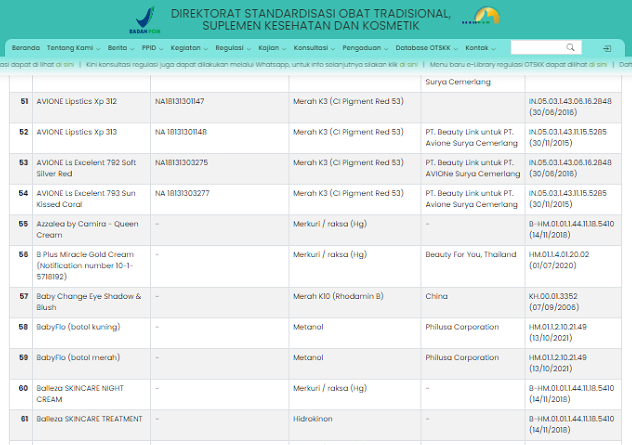Expand the Konsultasi dropdown menu
This screenshot has height=445, width=632.
(x=314, y=48)
